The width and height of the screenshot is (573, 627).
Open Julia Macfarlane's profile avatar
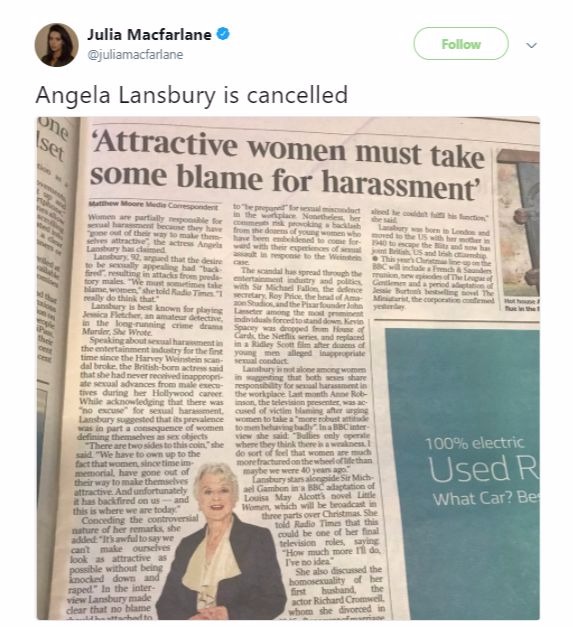(x=56, y=45)
